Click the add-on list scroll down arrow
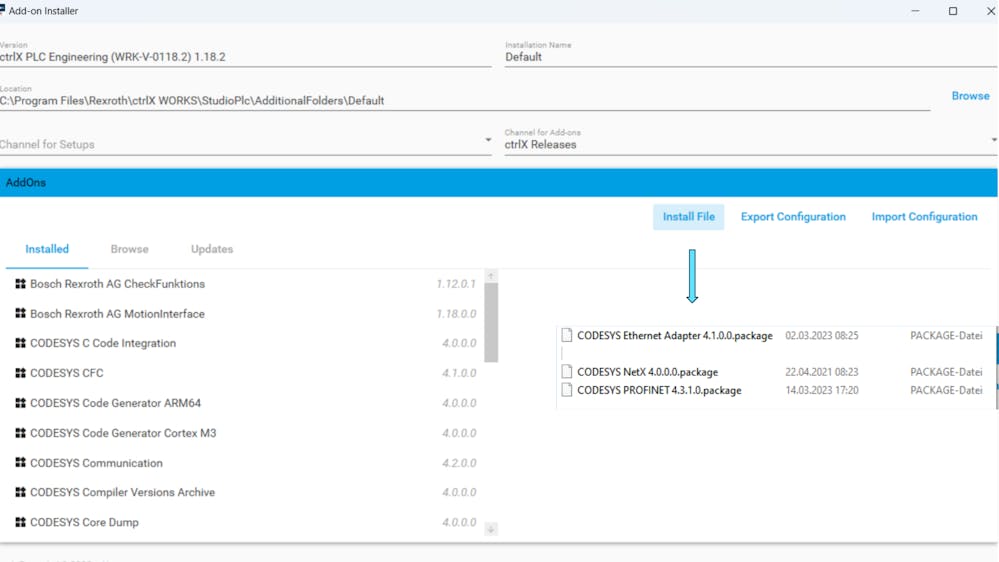The width and height of the screenshot is (999, 562). tap(491, 529)
